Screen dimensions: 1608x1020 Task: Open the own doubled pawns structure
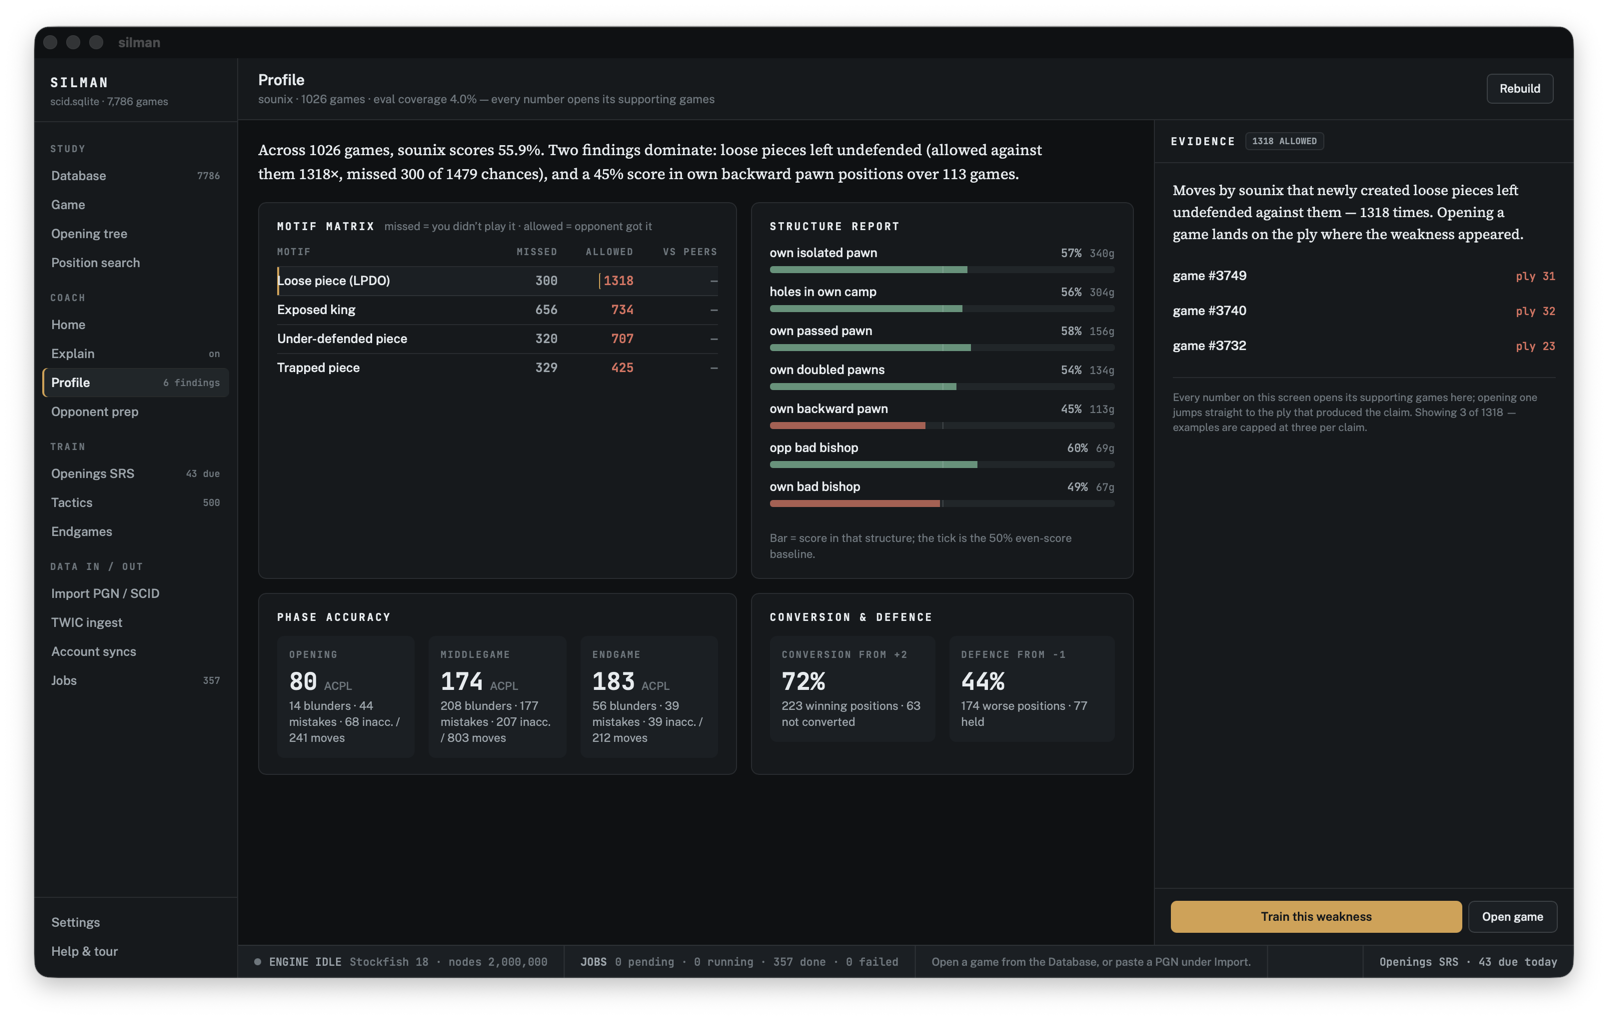point(942,377)
